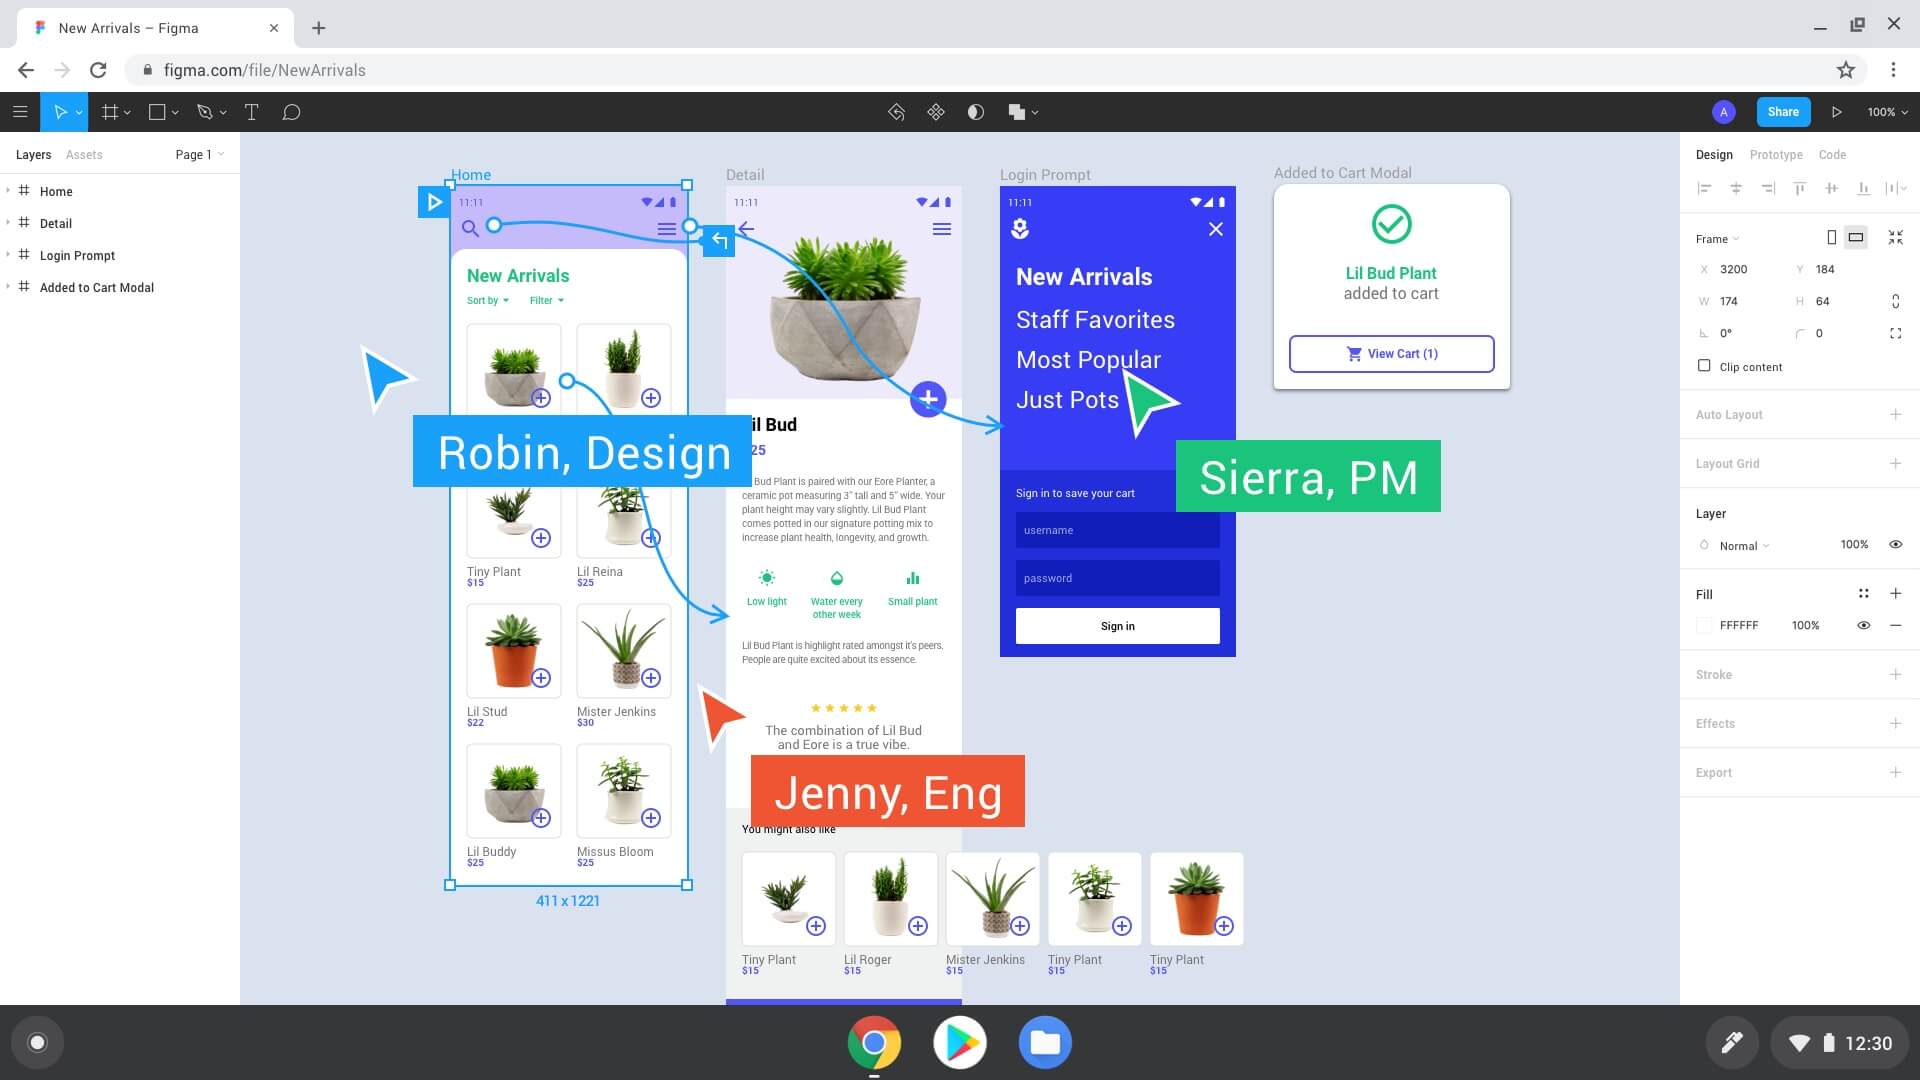Select the Text tool
This screenshot has height=1080, width=1920.
click(x=251, y=112)
